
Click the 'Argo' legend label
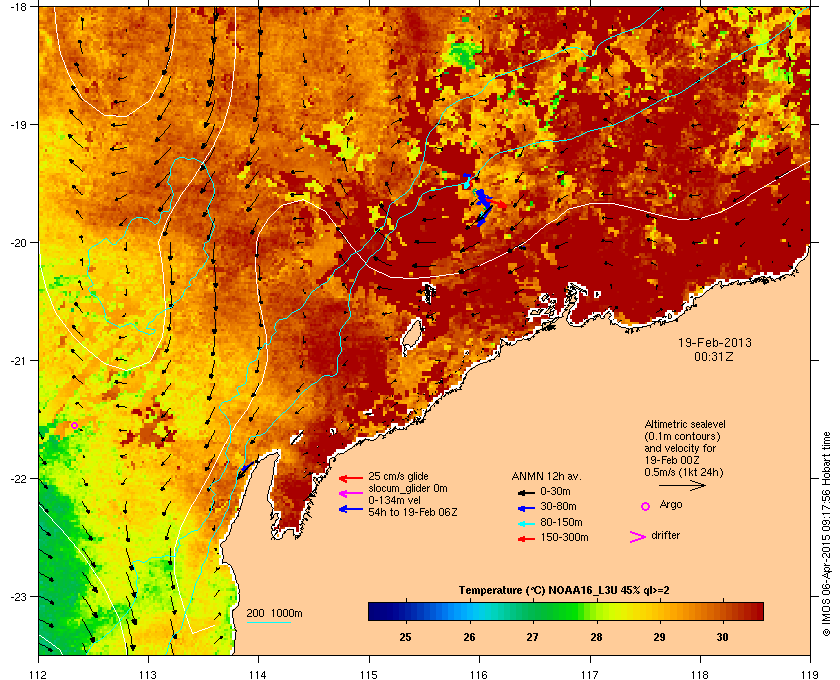(x=671, y=504)
